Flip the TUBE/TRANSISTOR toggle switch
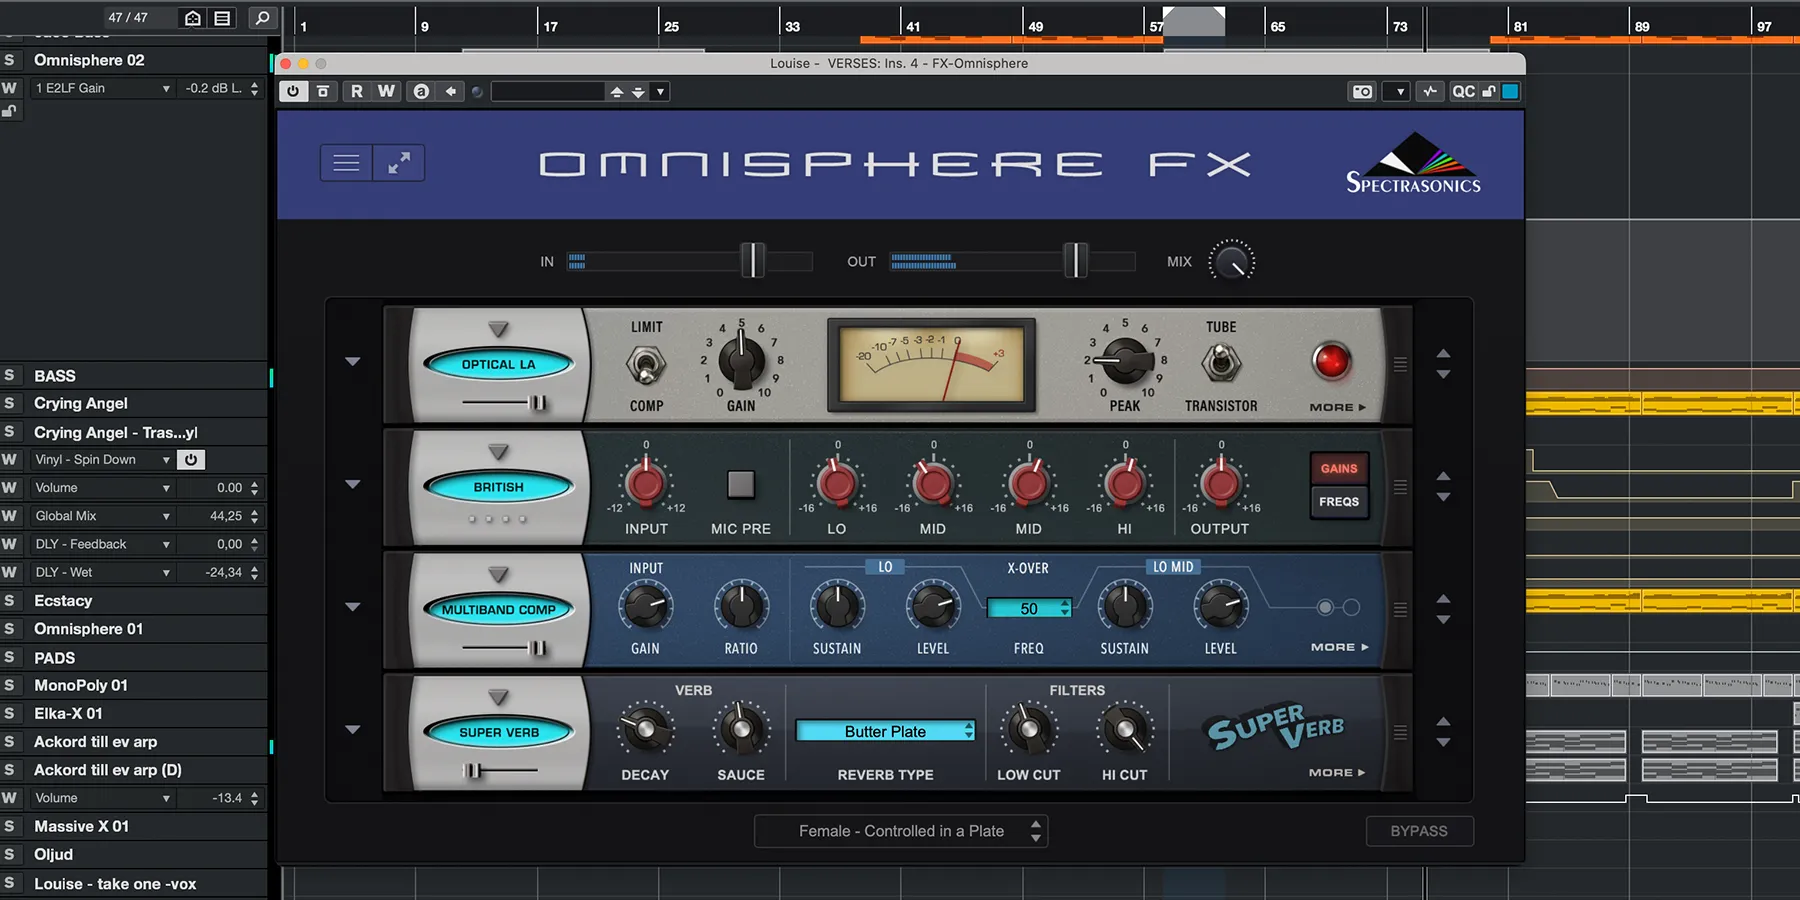 point(1220,363)
